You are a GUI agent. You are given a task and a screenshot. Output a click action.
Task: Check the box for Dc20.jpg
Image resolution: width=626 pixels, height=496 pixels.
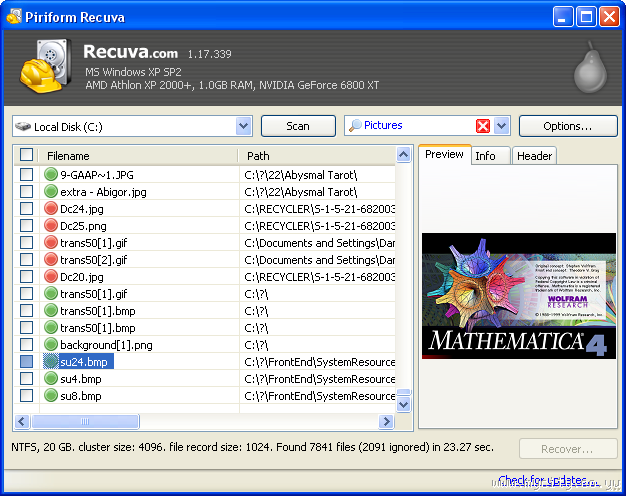click(26, 276)
